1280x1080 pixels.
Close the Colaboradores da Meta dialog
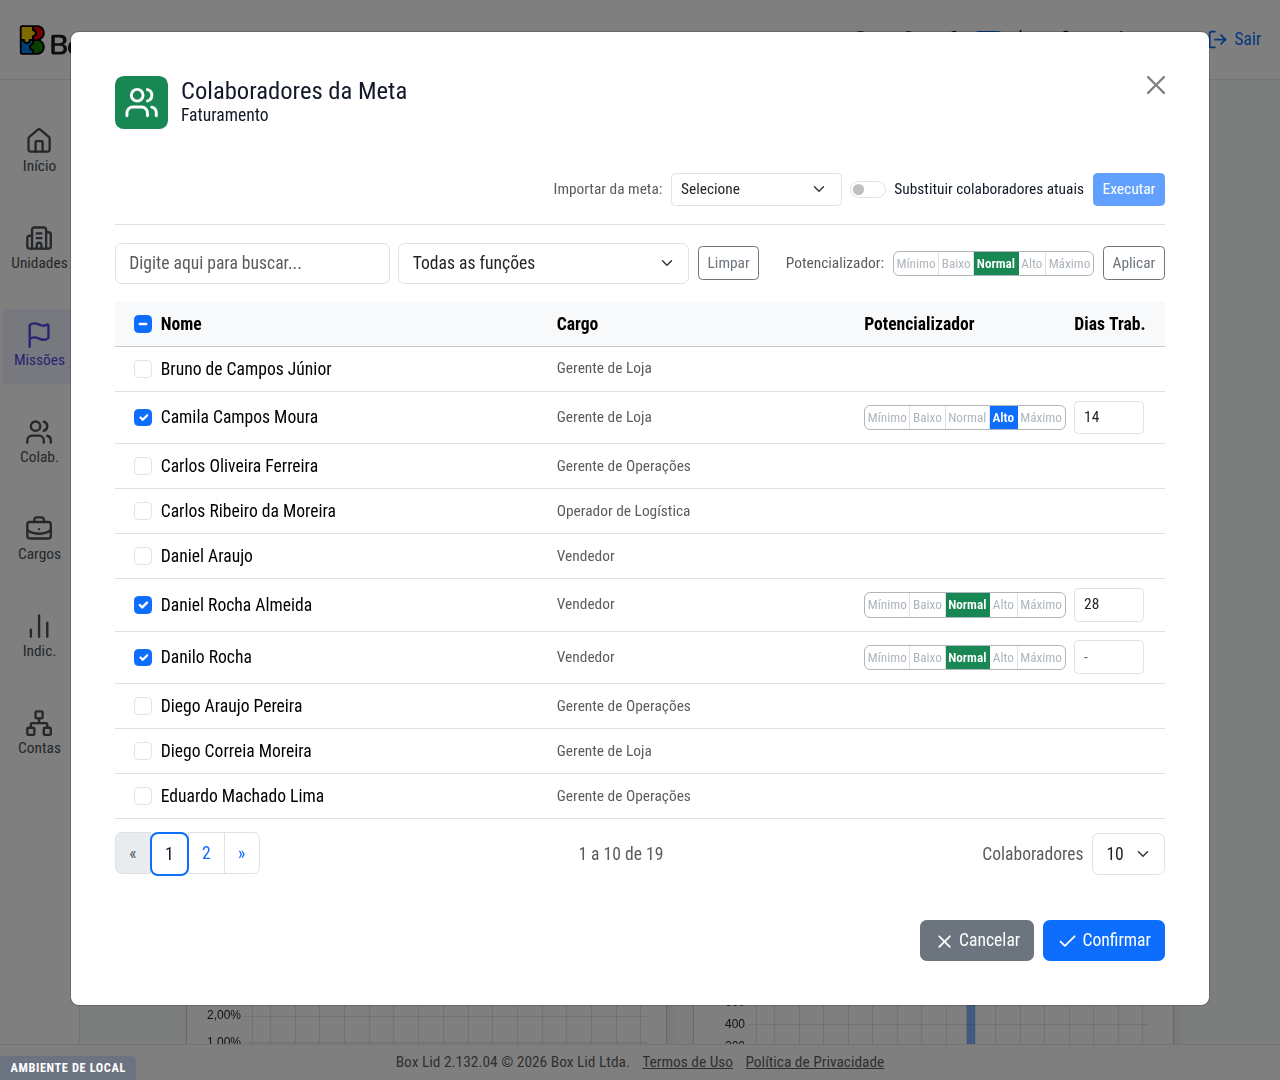pos(1156,85)
